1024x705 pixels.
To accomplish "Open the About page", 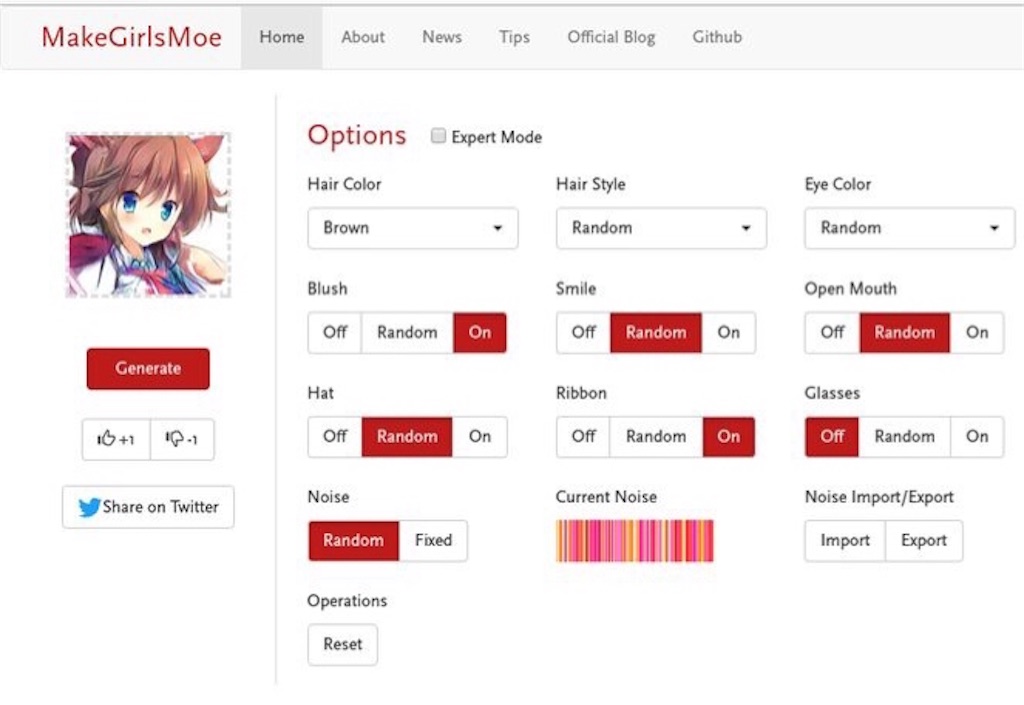I will 362,37.
